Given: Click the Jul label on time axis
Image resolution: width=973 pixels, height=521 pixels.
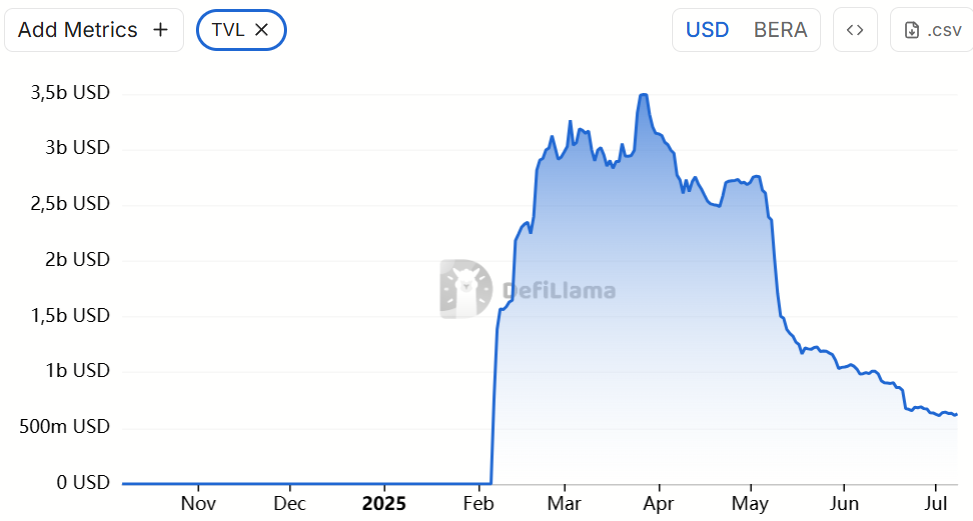Looking at the screenshot, I should [937, 503].
